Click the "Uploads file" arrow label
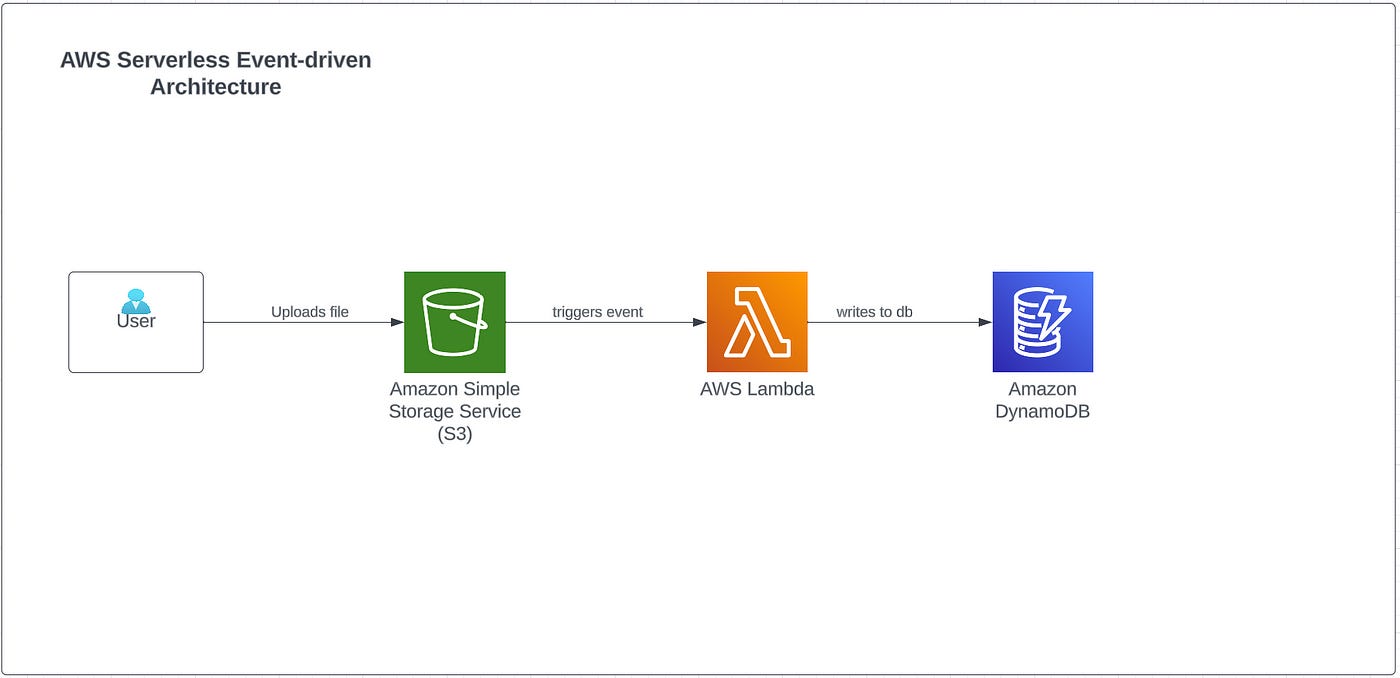Viewport: 1400px width, 678px height. click(x=310, y=312)
